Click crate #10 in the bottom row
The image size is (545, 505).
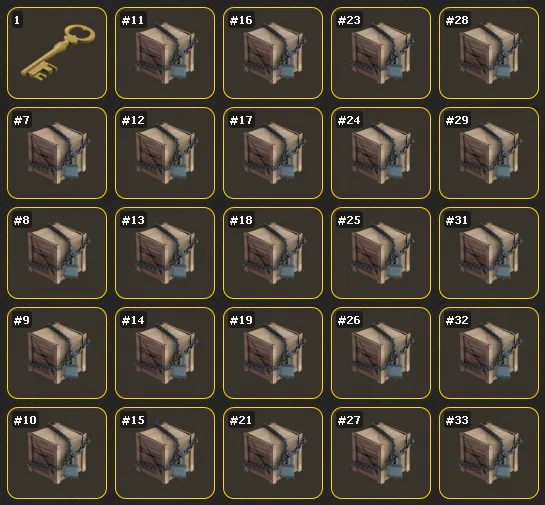tap(57, 453)
